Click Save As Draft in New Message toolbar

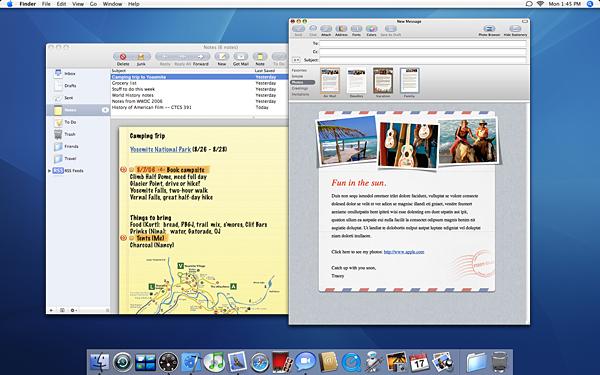click(x=391, y=29)
